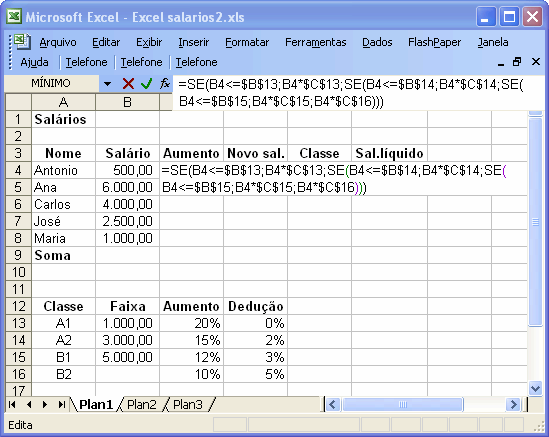The width and height of the screenshot is (549, 437).
Task: Click the Select All corner button
Action: 19,102
